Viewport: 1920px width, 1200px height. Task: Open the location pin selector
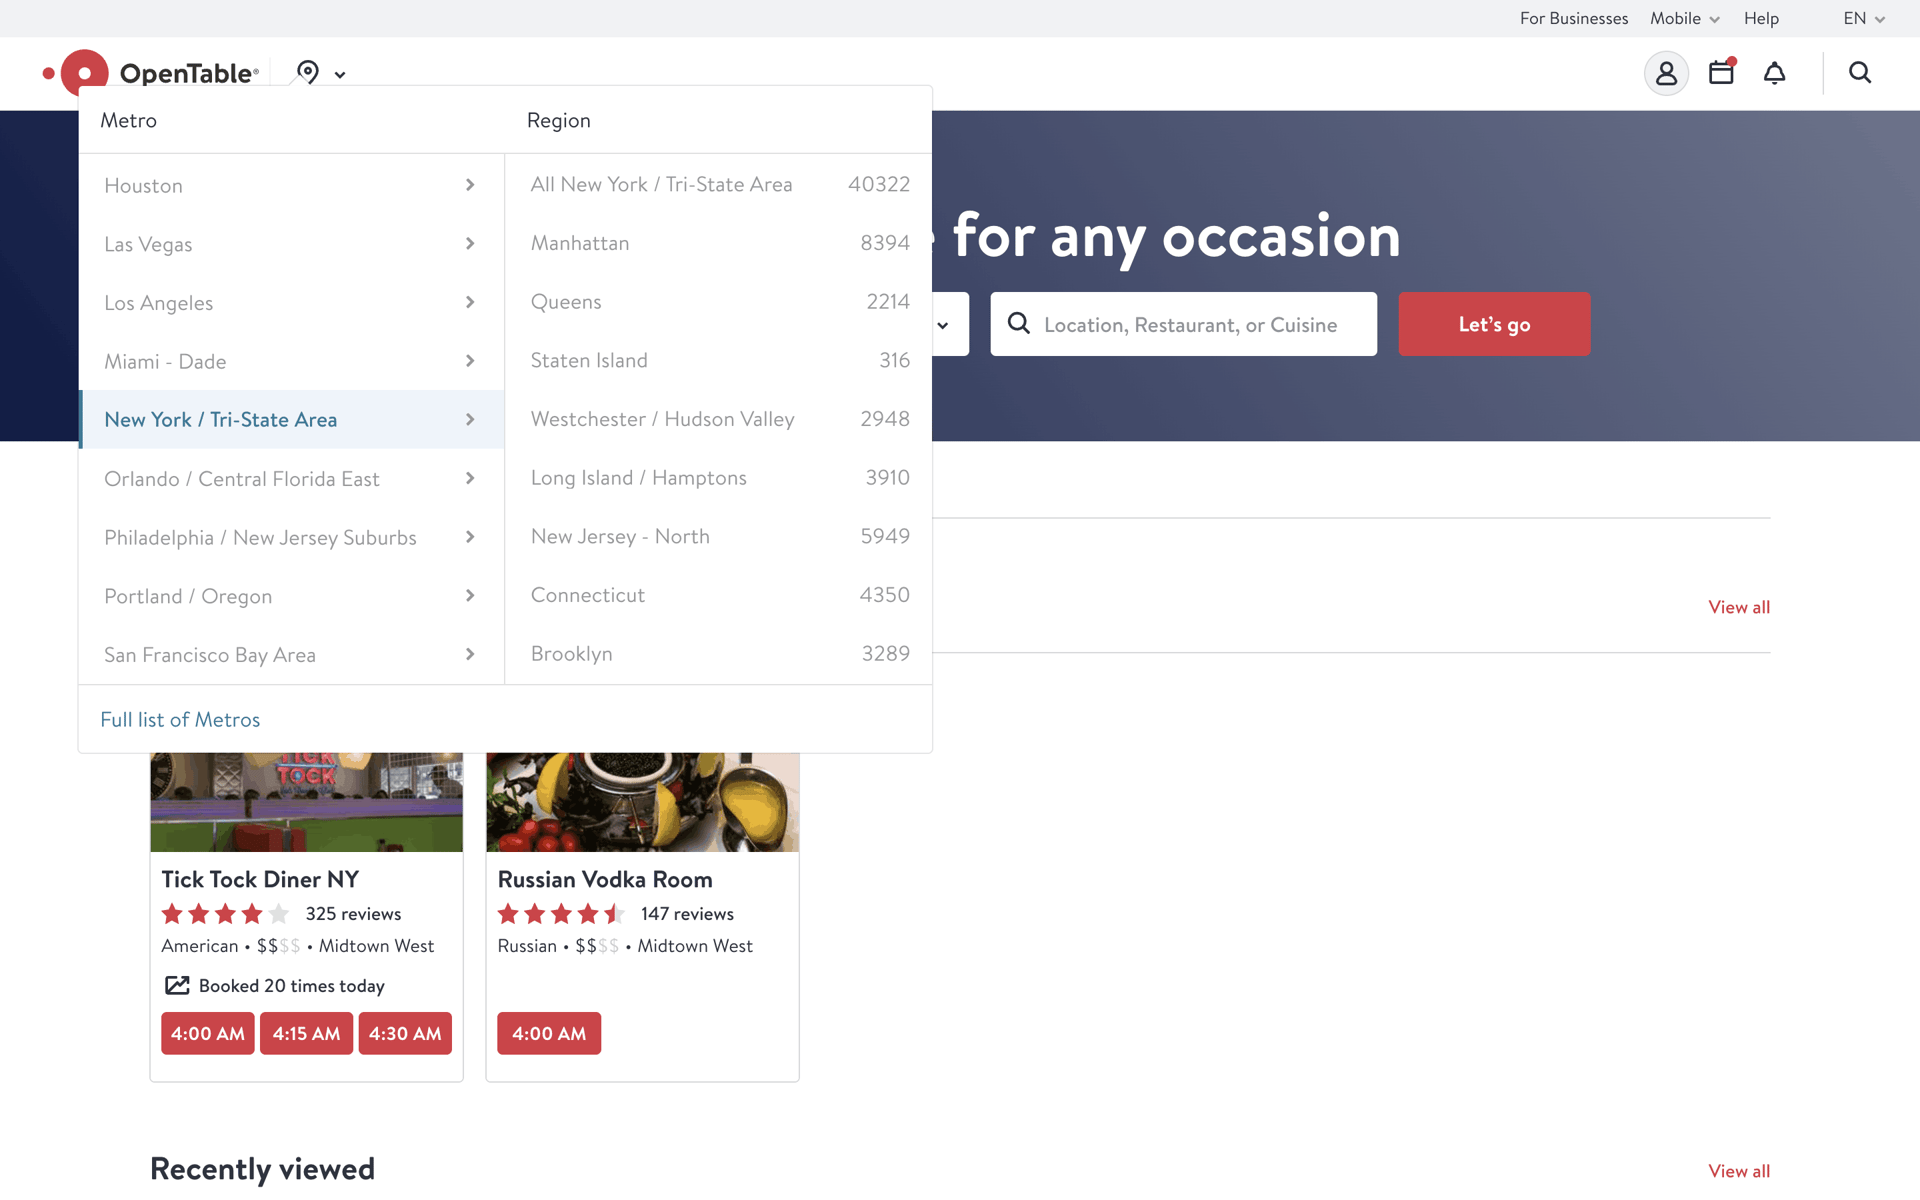(320, 73)
